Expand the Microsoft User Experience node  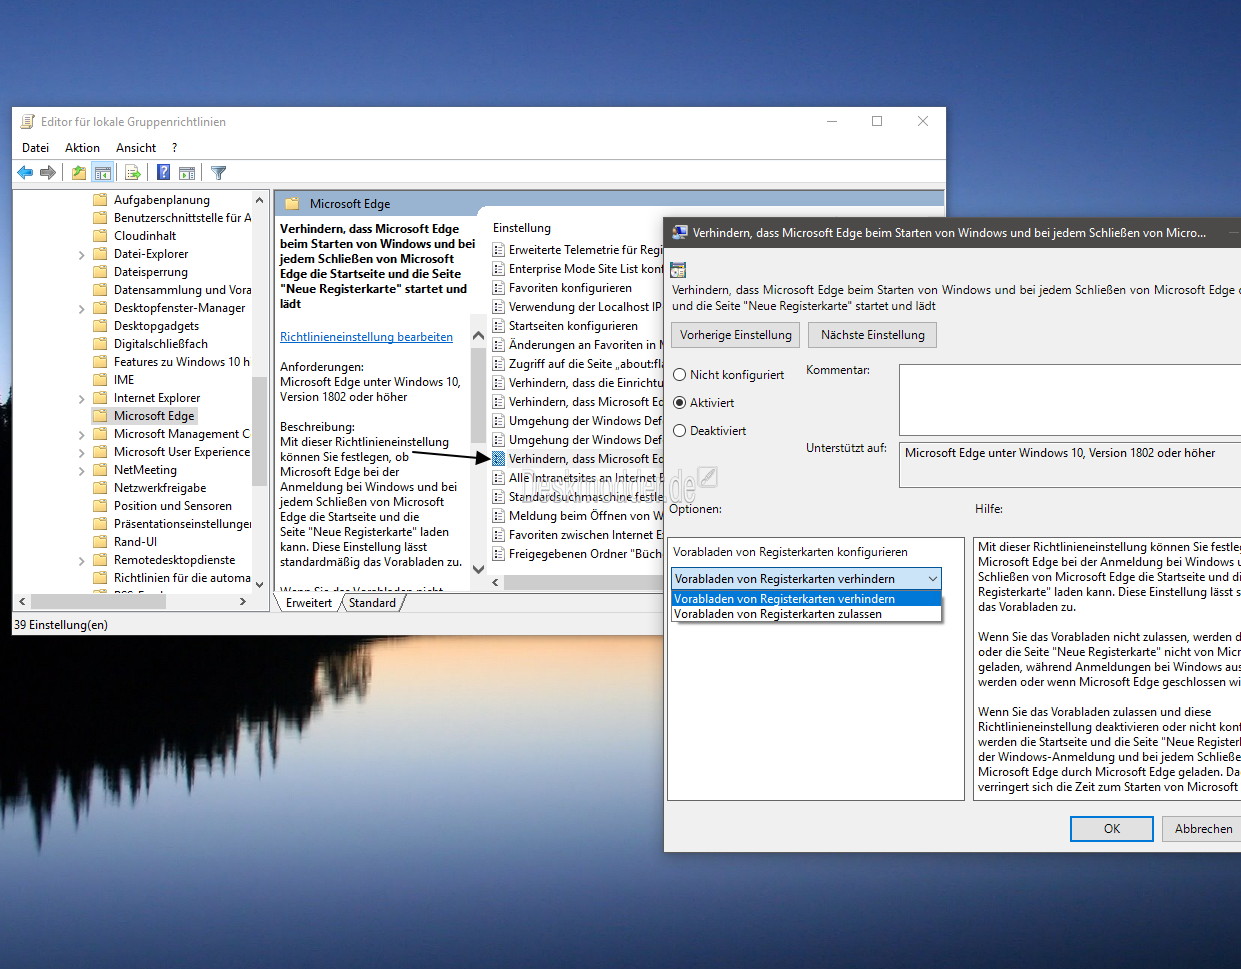81,453
